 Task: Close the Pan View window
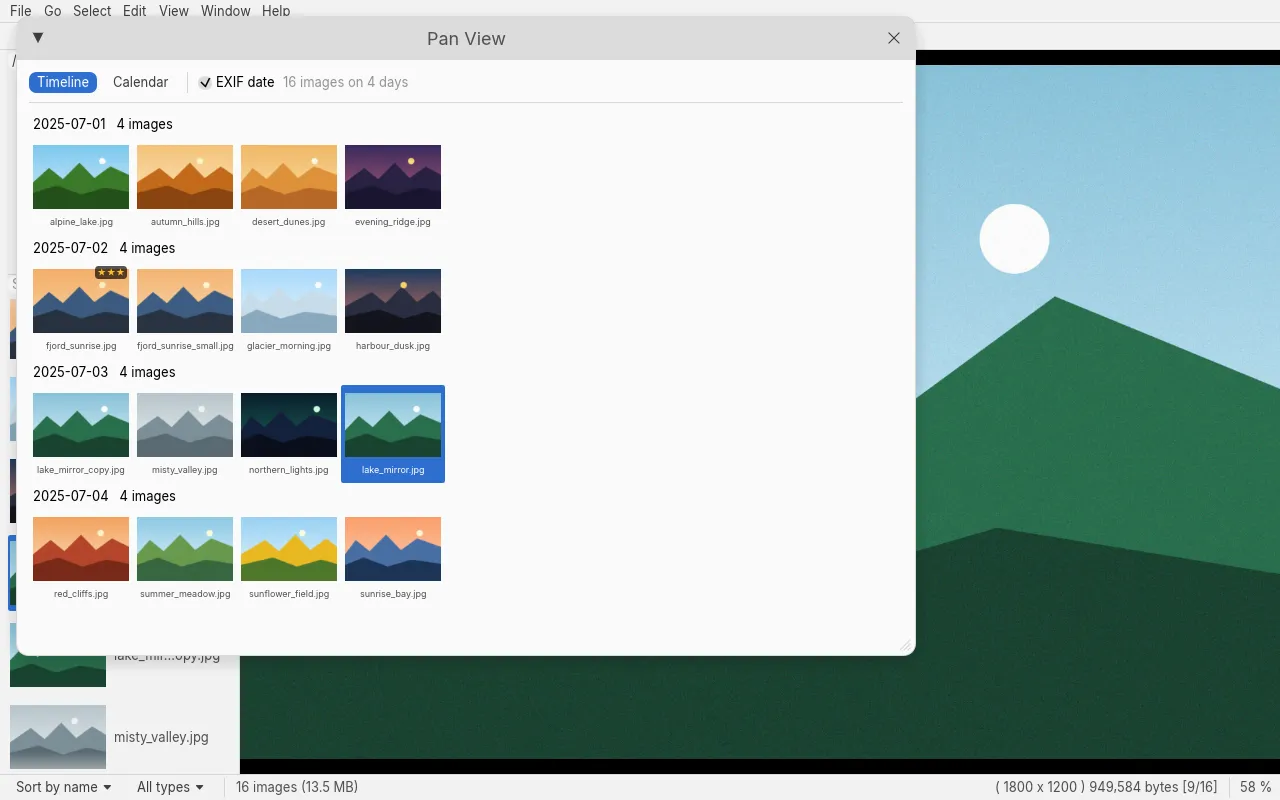click(894, 38)
